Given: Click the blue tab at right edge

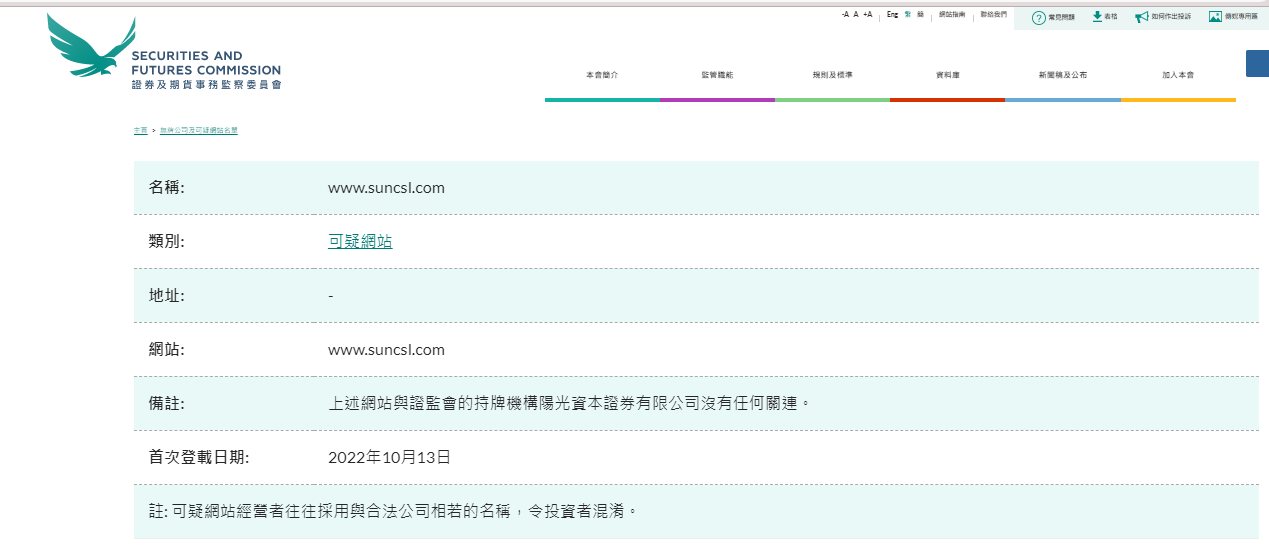Looking at the screenshot, I should [x=1257, y=63].
